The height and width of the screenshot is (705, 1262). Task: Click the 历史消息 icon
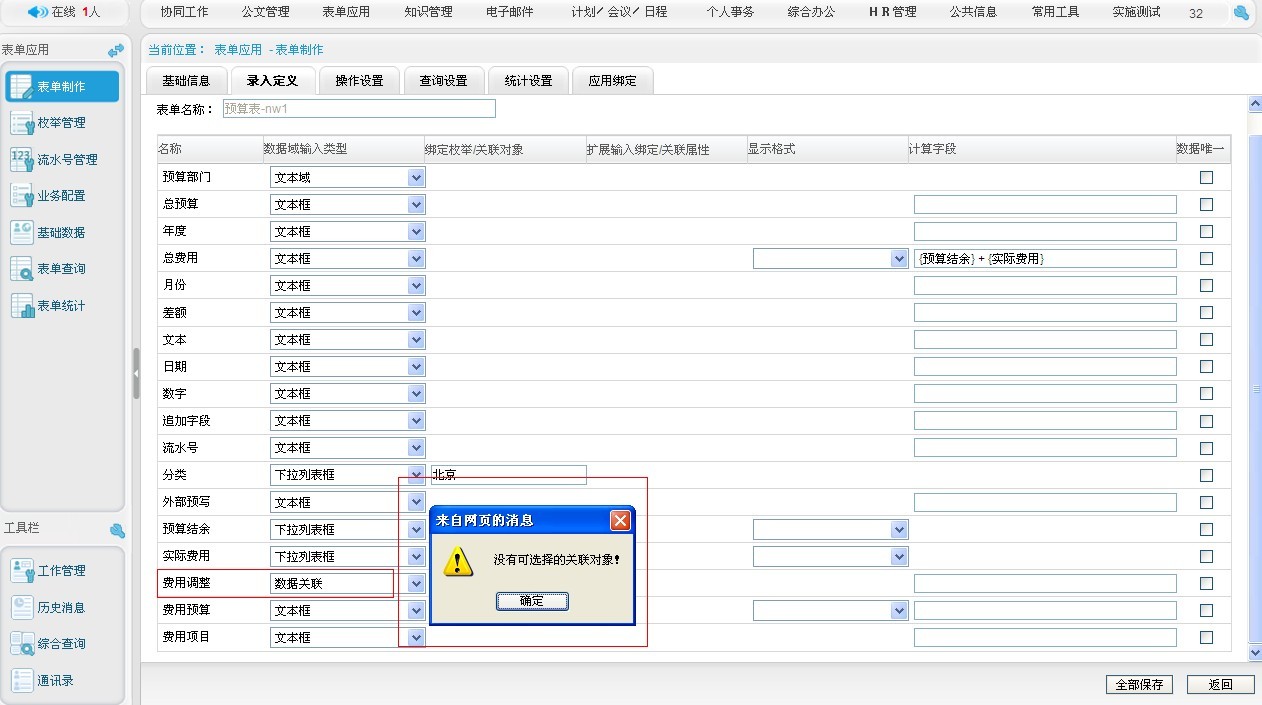(x=22, y=607)
